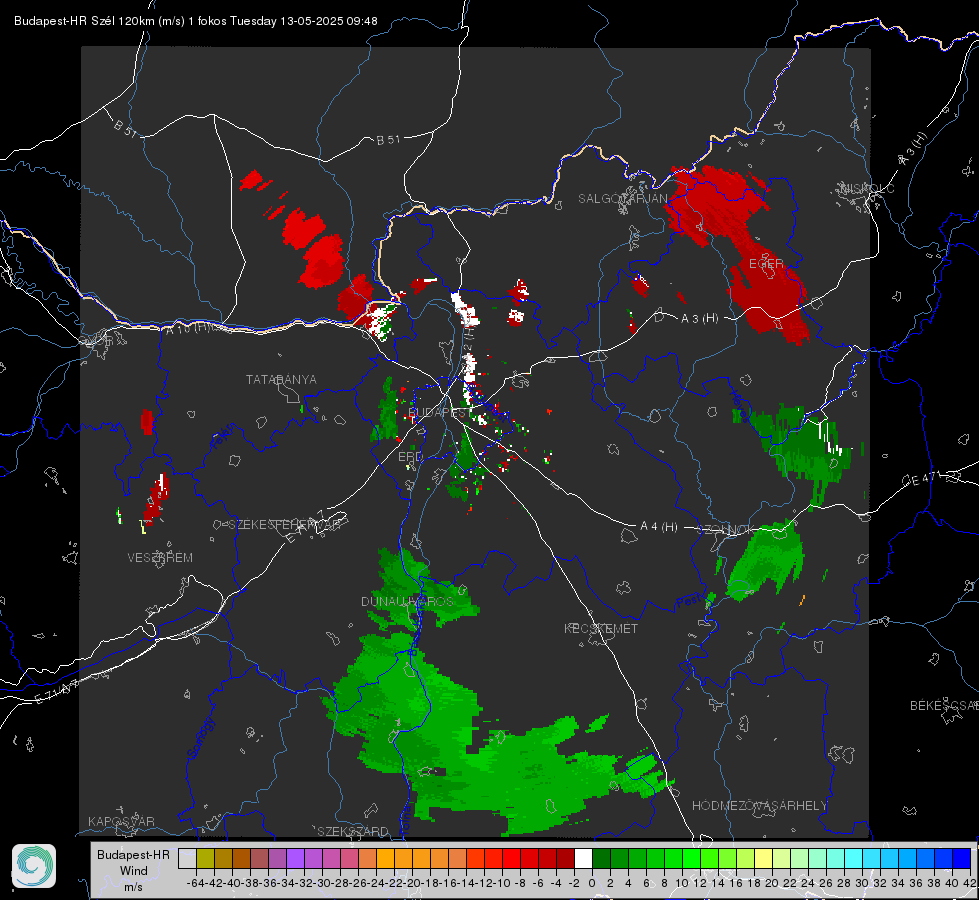
Task: Select the MISKOLC label on the map
Action: [x=867, y=189]
